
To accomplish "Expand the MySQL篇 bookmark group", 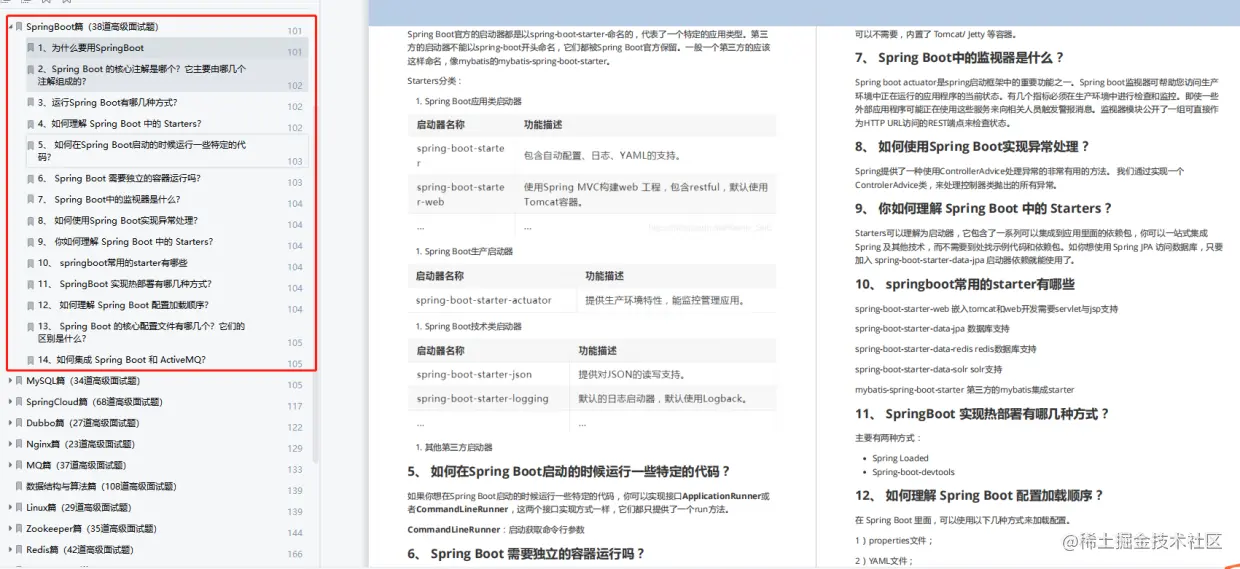I will pyautogui.click(x=10, y=381).
